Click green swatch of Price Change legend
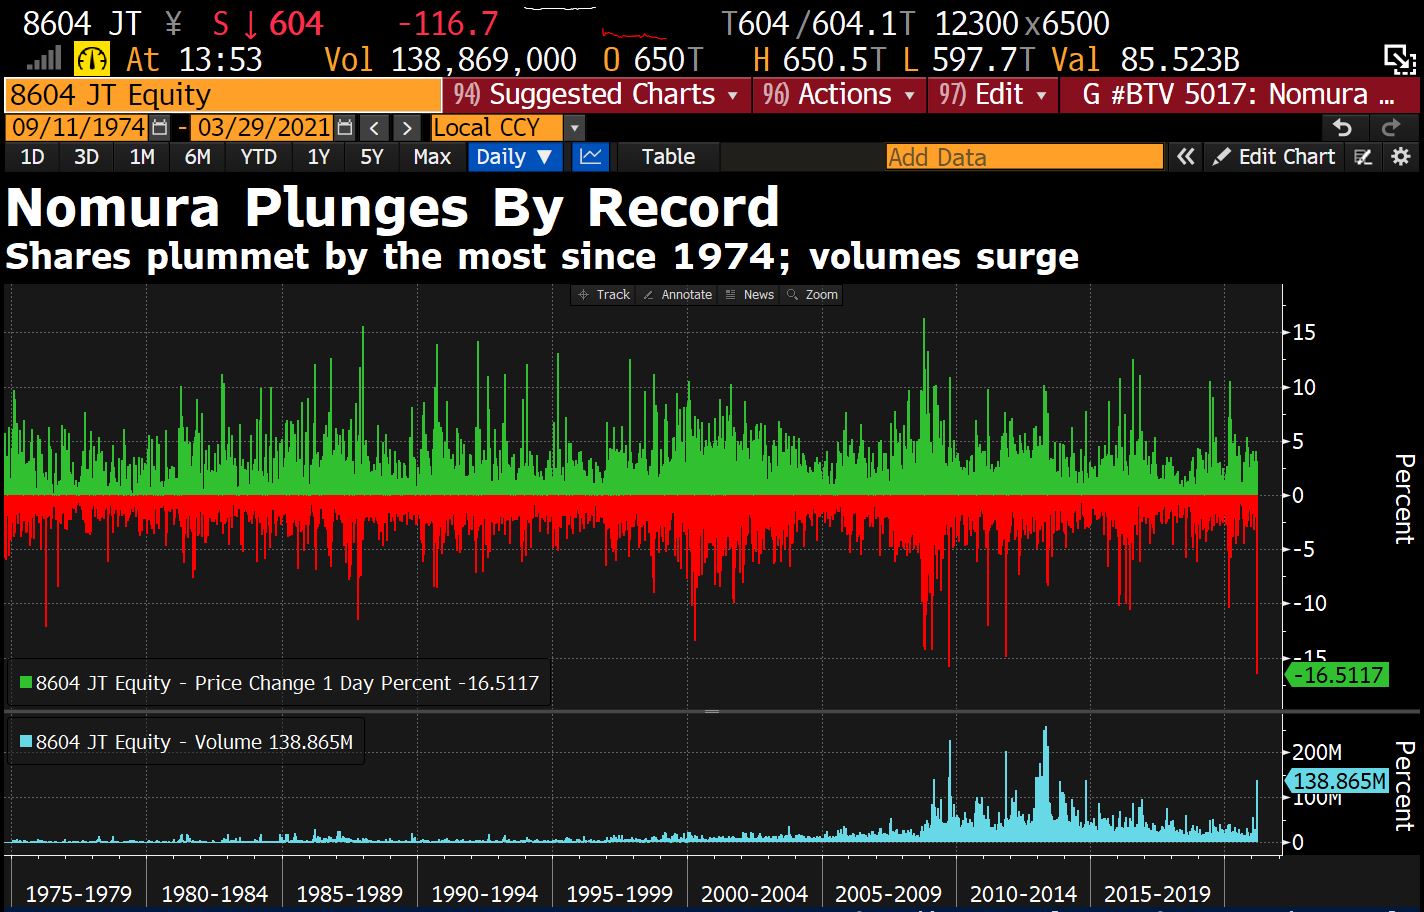The width and height of the screenshot is (1424, 912). coord(26,683)
